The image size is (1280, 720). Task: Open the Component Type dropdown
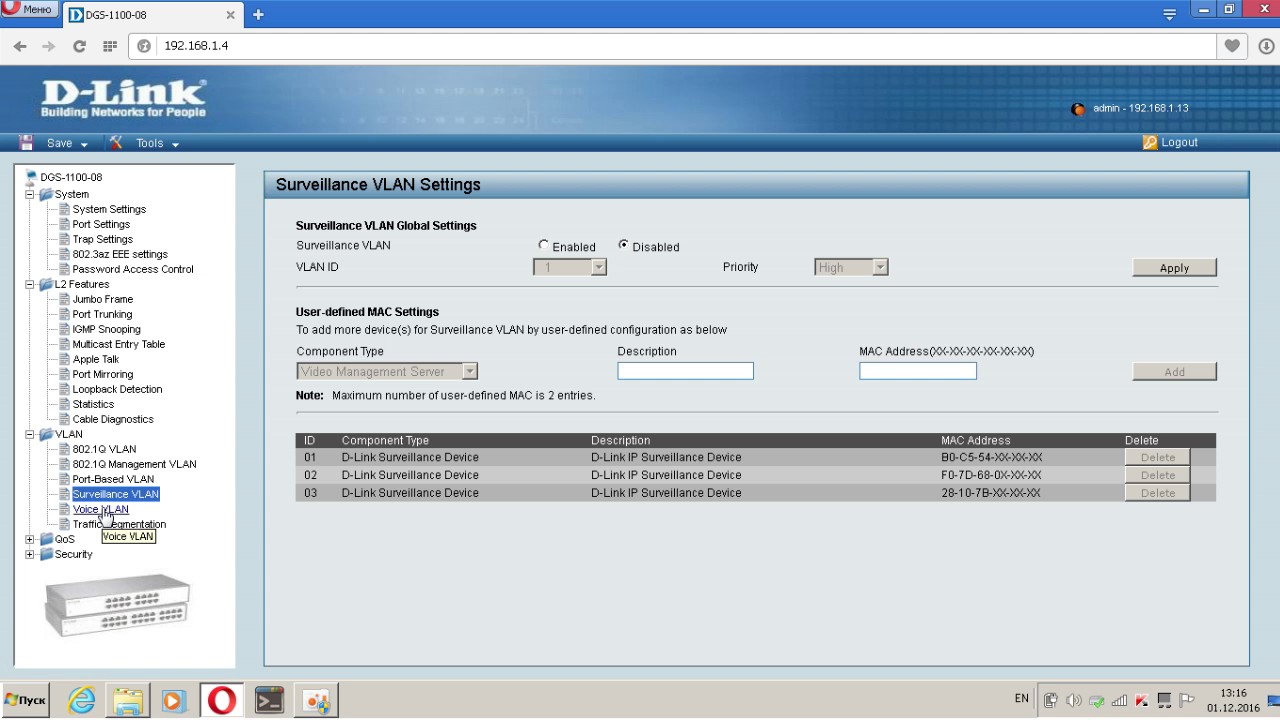click(x=387, y=371)
